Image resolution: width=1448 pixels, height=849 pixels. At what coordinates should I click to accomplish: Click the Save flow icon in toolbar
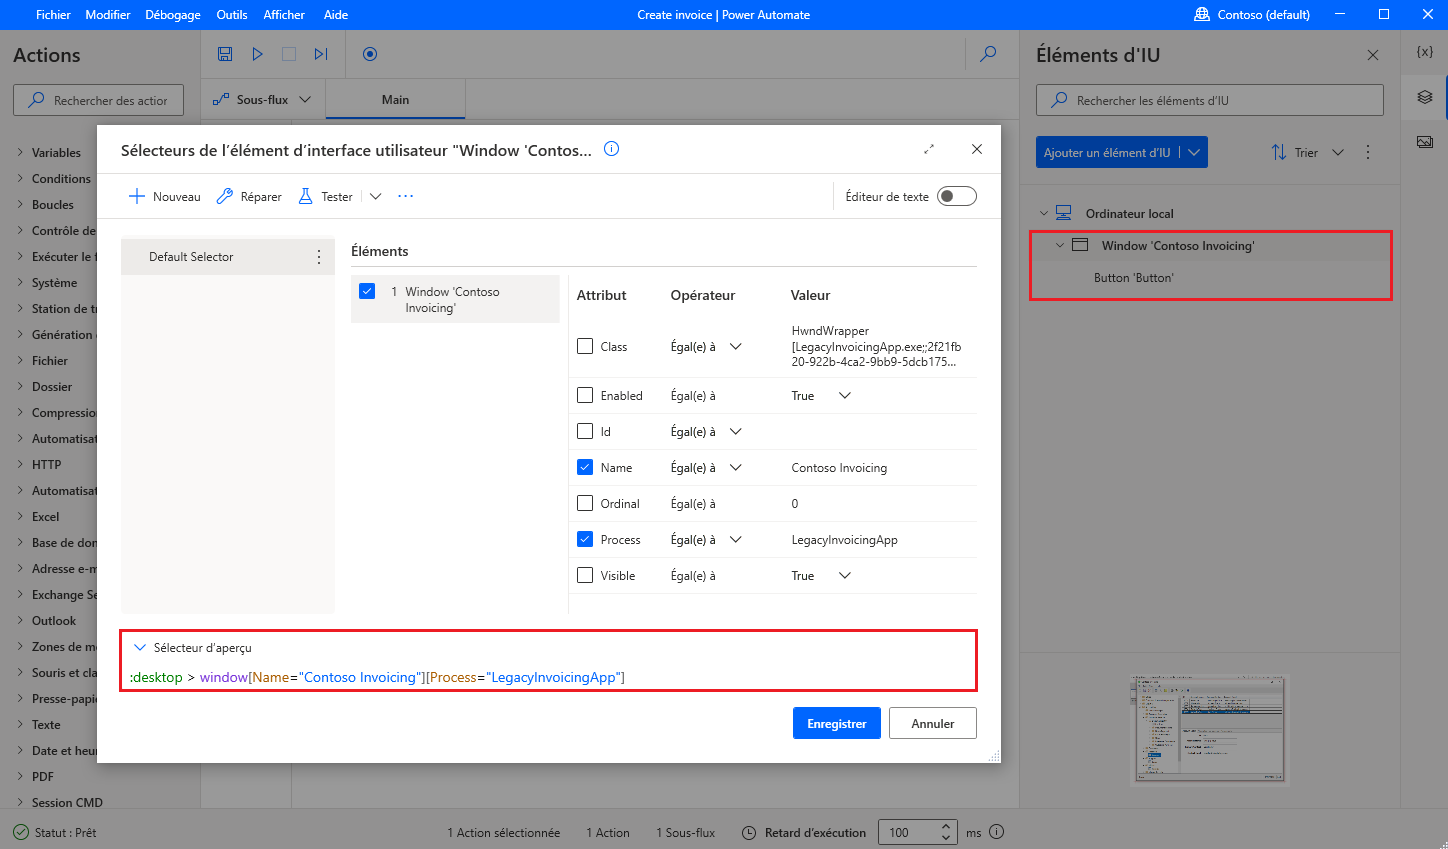[225, 54]
